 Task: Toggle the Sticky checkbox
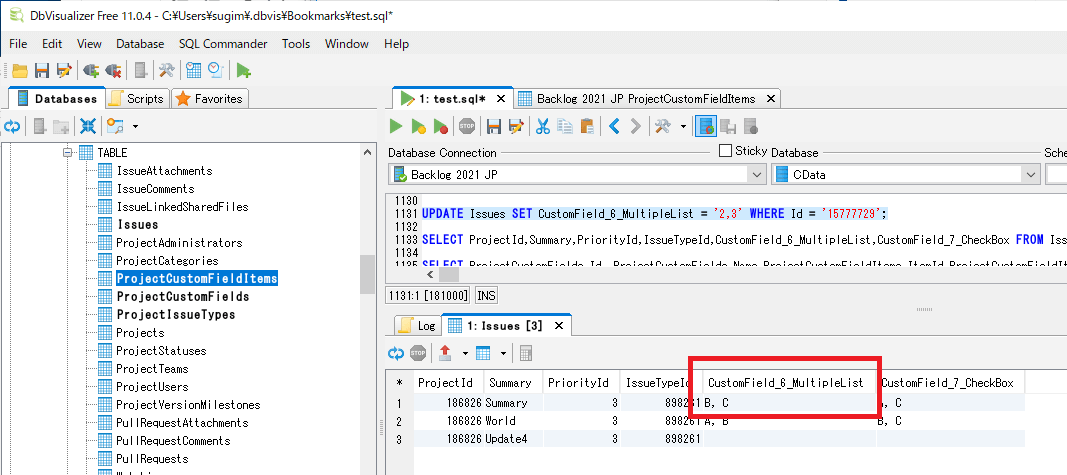(x=725, y=150)
